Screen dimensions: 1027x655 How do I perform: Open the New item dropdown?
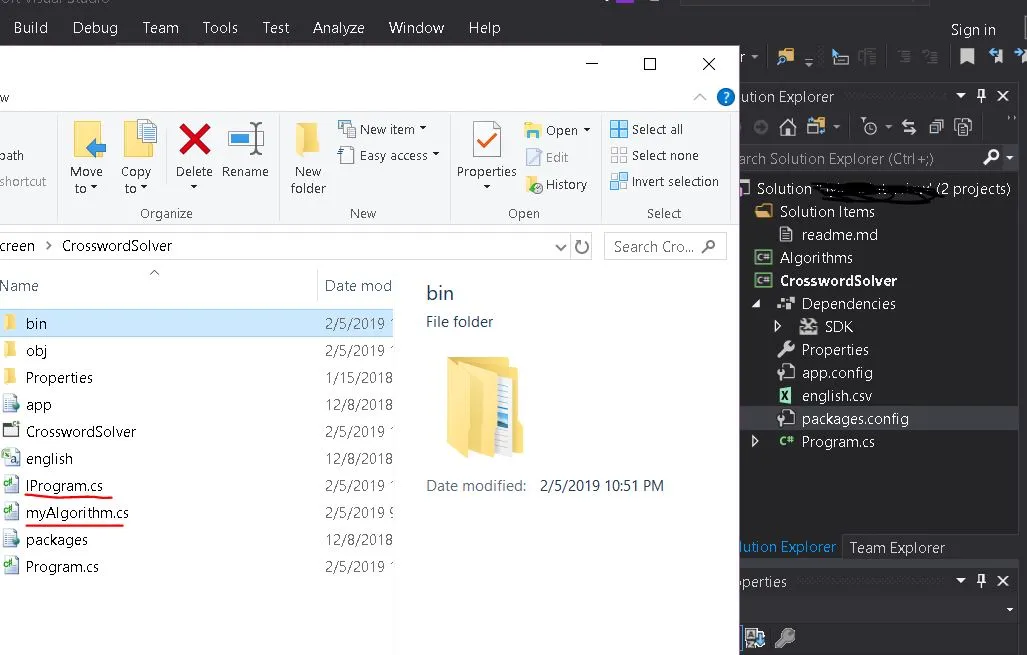[383, 129]
